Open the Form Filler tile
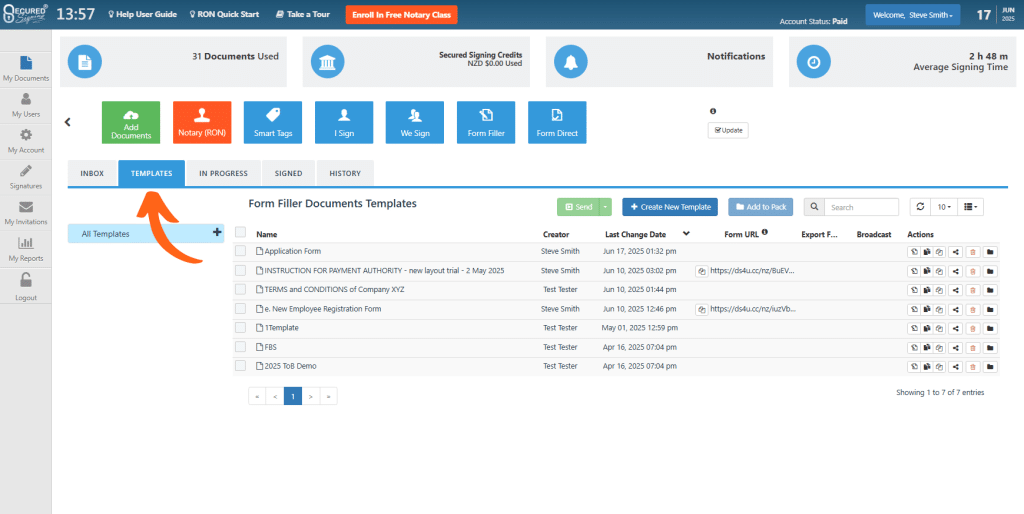This screenshot has width=1024, height=514. tap(486, 122)
